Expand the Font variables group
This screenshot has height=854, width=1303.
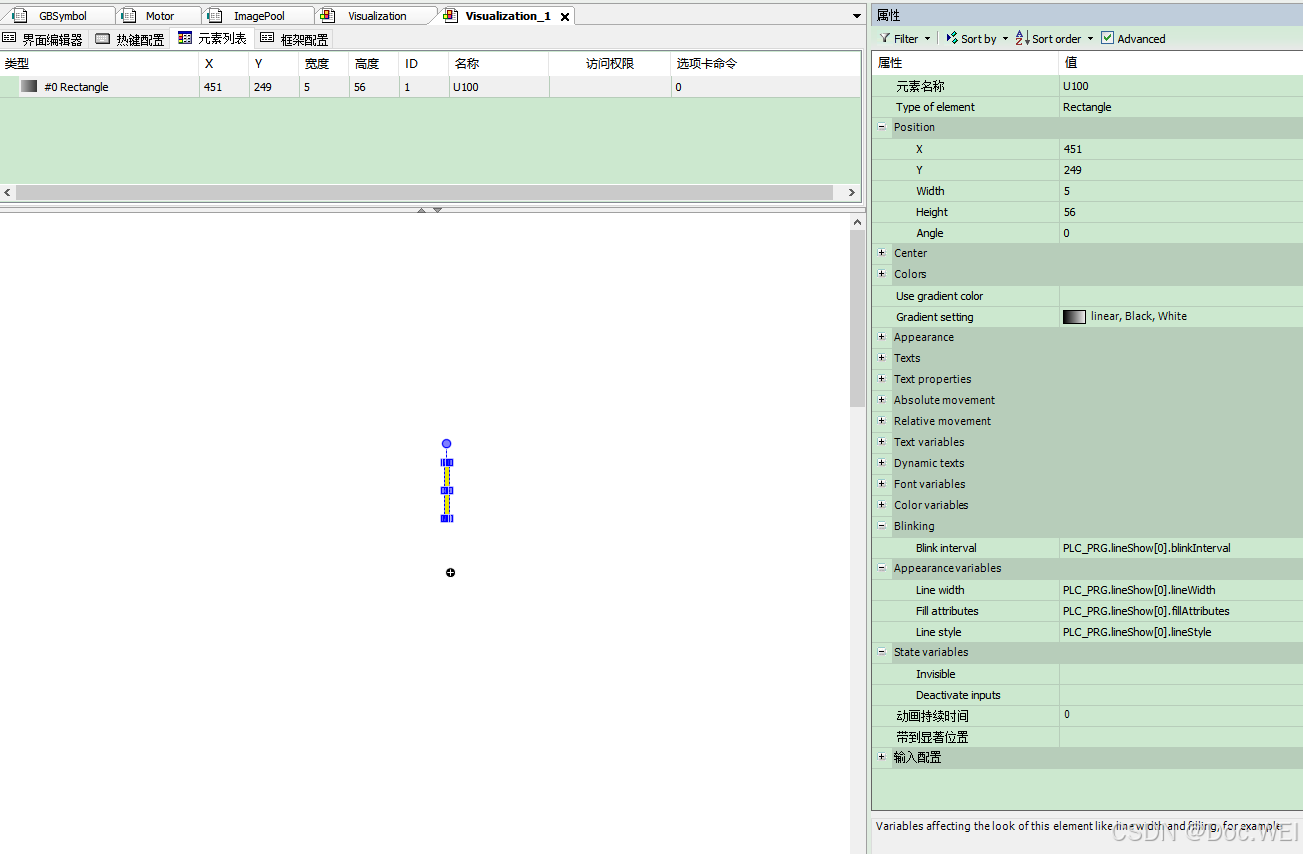pyautogui.click(x=882, y=484)
